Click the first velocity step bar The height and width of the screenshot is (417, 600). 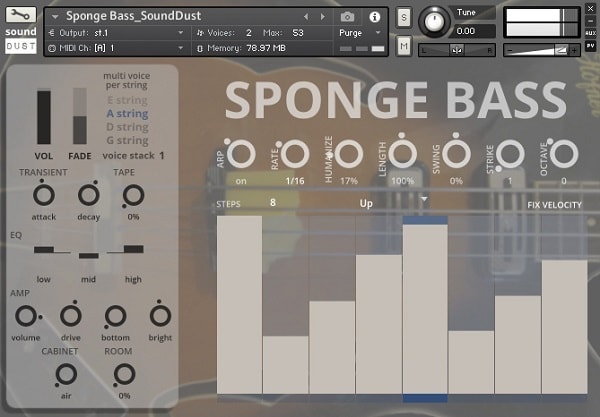point(240,305)
